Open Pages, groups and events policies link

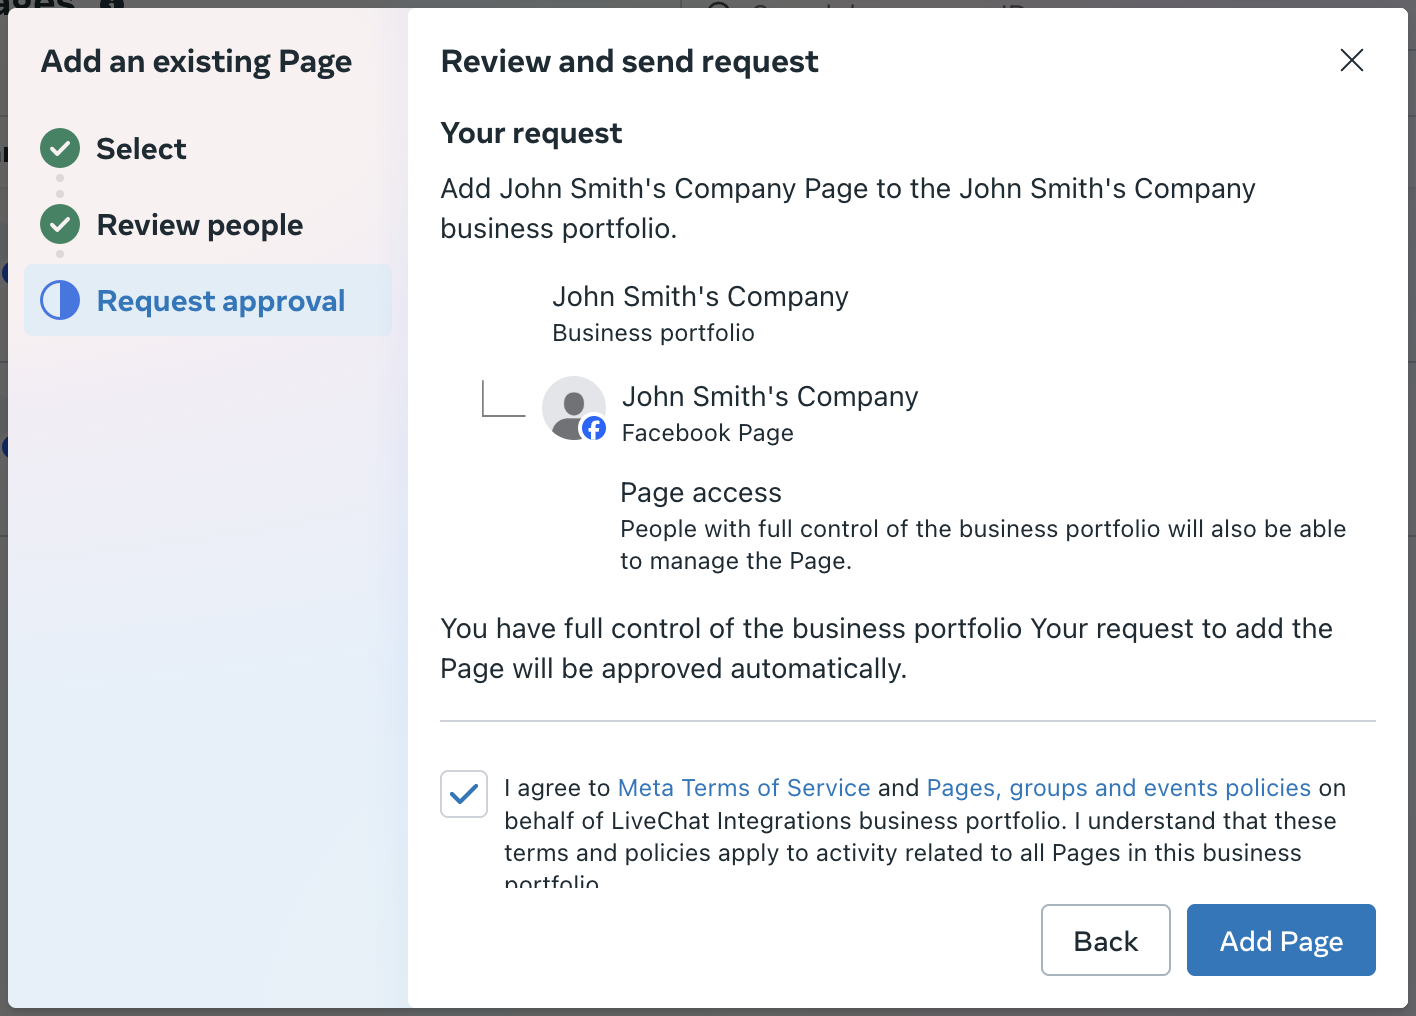[x=1118, y=788]
